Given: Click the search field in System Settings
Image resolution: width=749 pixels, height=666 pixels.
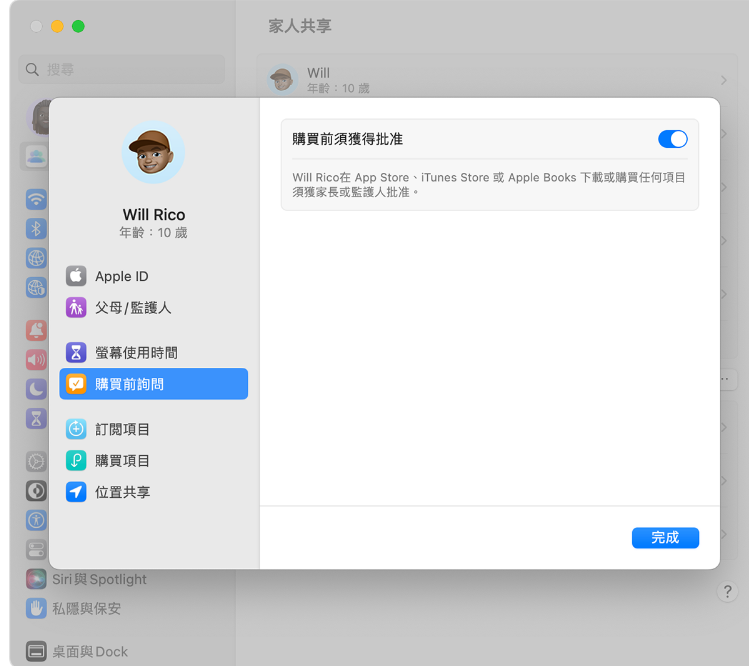Looking at the screenshot, I should tap(121, 69).
